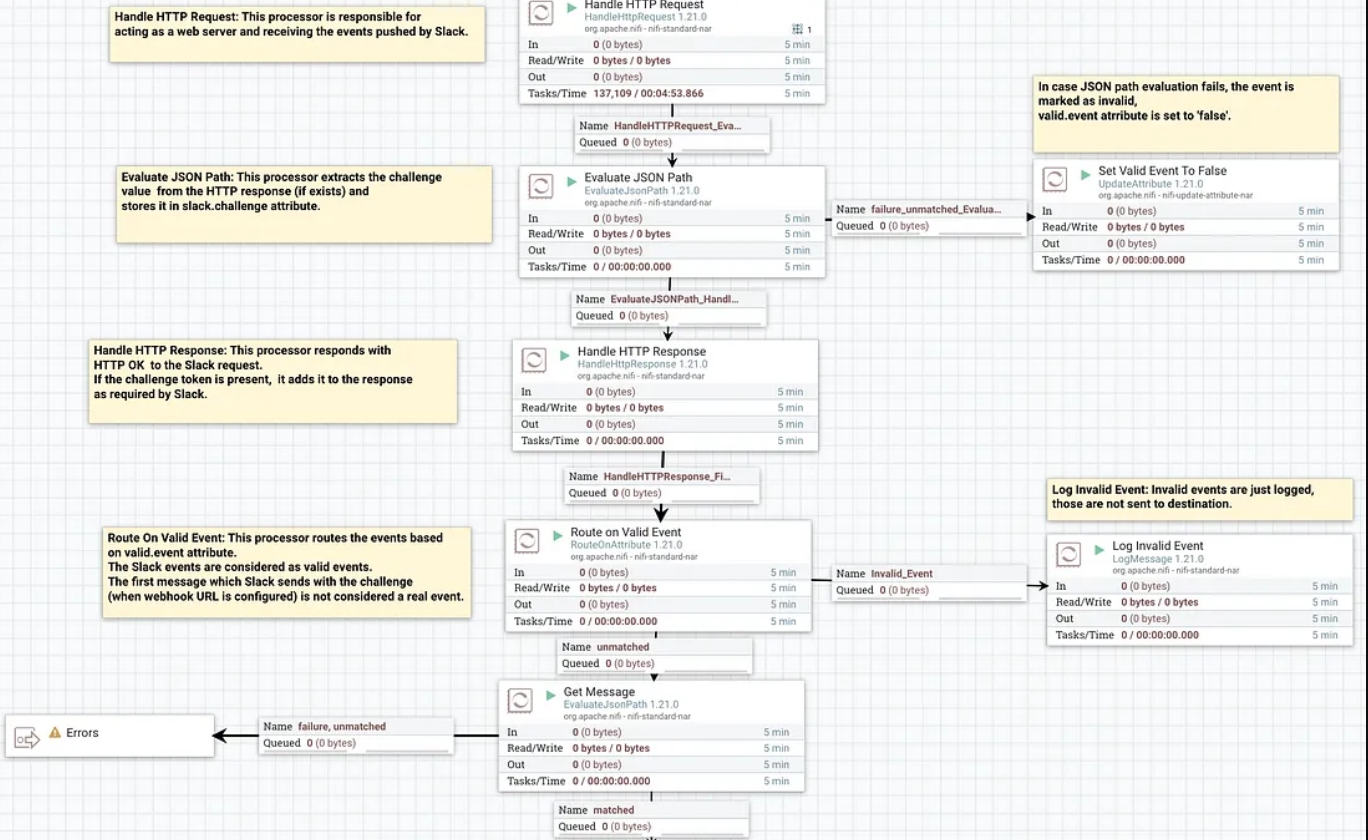Select the yellow note about JSON path evaluation failing
The width and height of the screenshot is (1368, 840).
coord(1186,114)
